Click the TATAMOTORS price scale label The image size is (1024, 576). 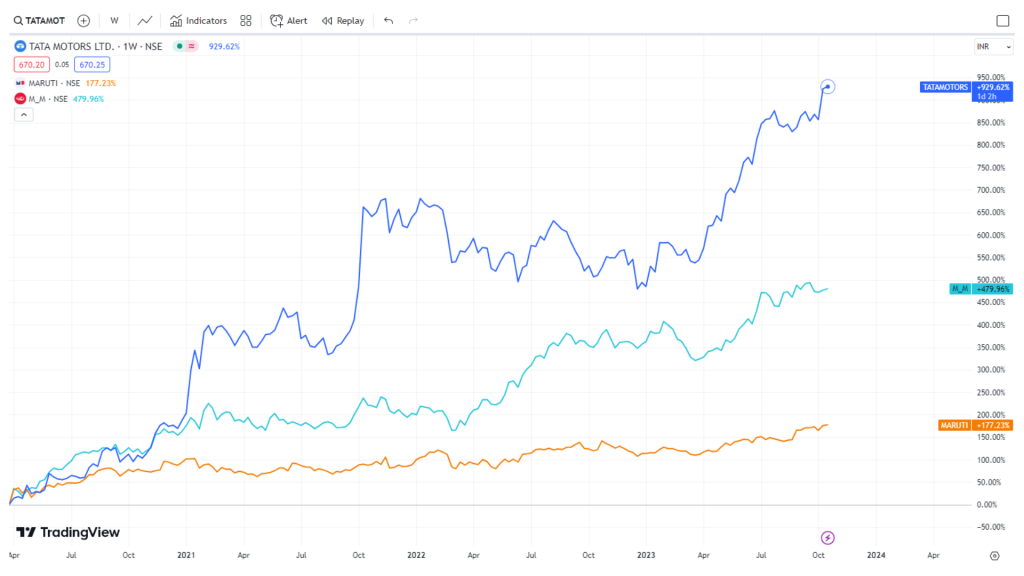(945, 87)
